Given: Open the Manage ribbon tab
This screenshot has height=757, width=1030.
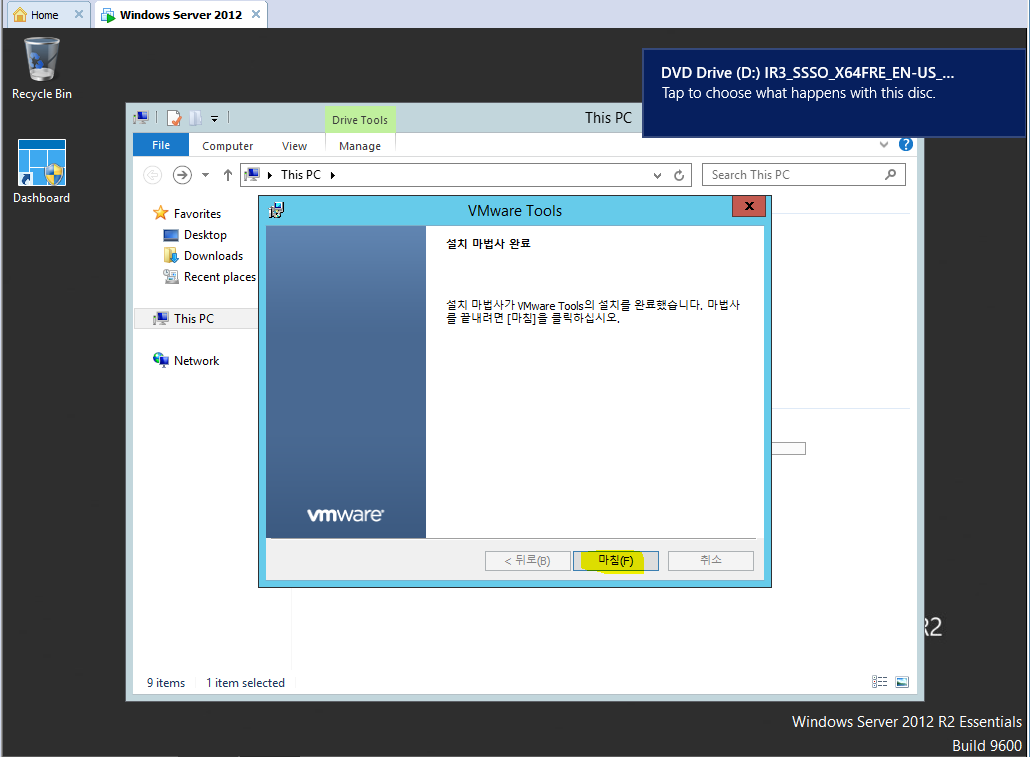Looking at the screenshot, I should 360,146.
